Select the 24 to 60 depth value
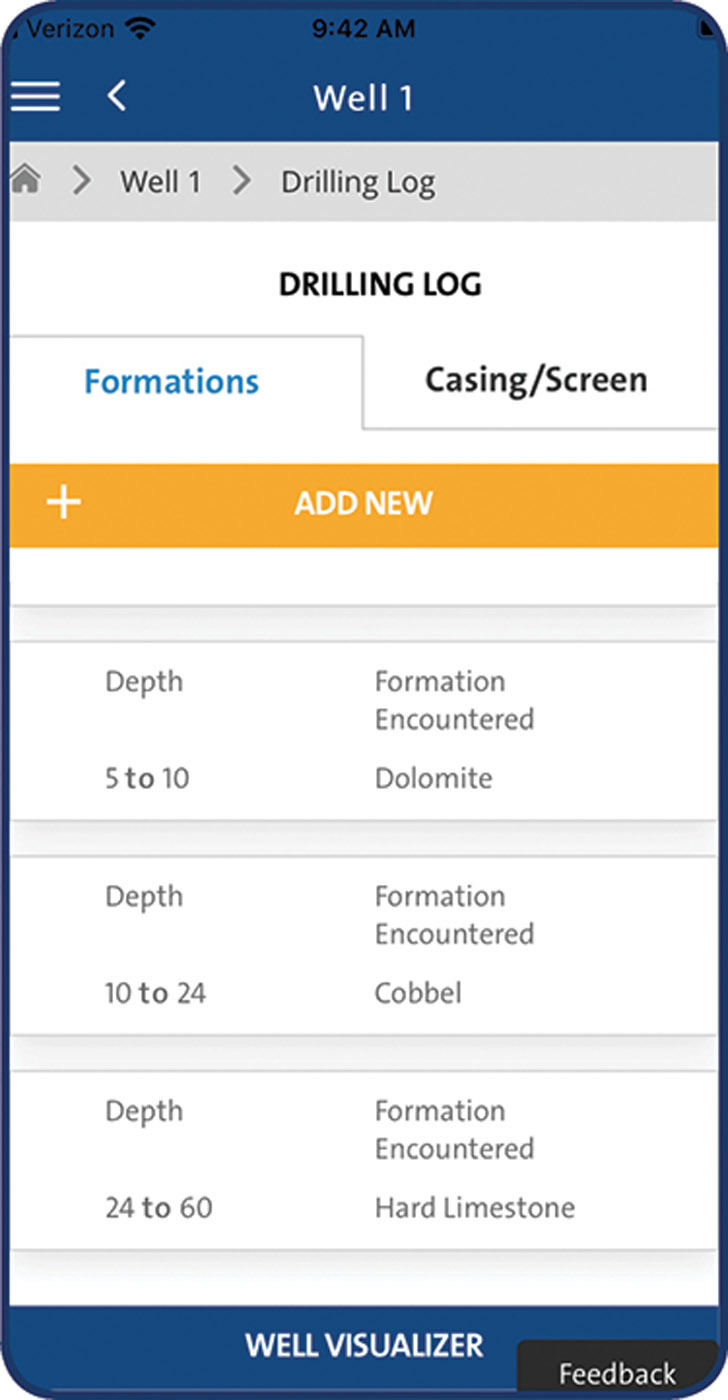 click(x=159, y=1208)
